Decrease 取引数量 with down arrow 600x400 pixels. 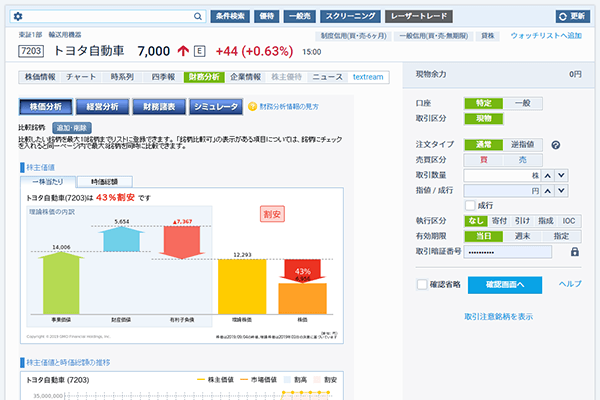(561, 175)
